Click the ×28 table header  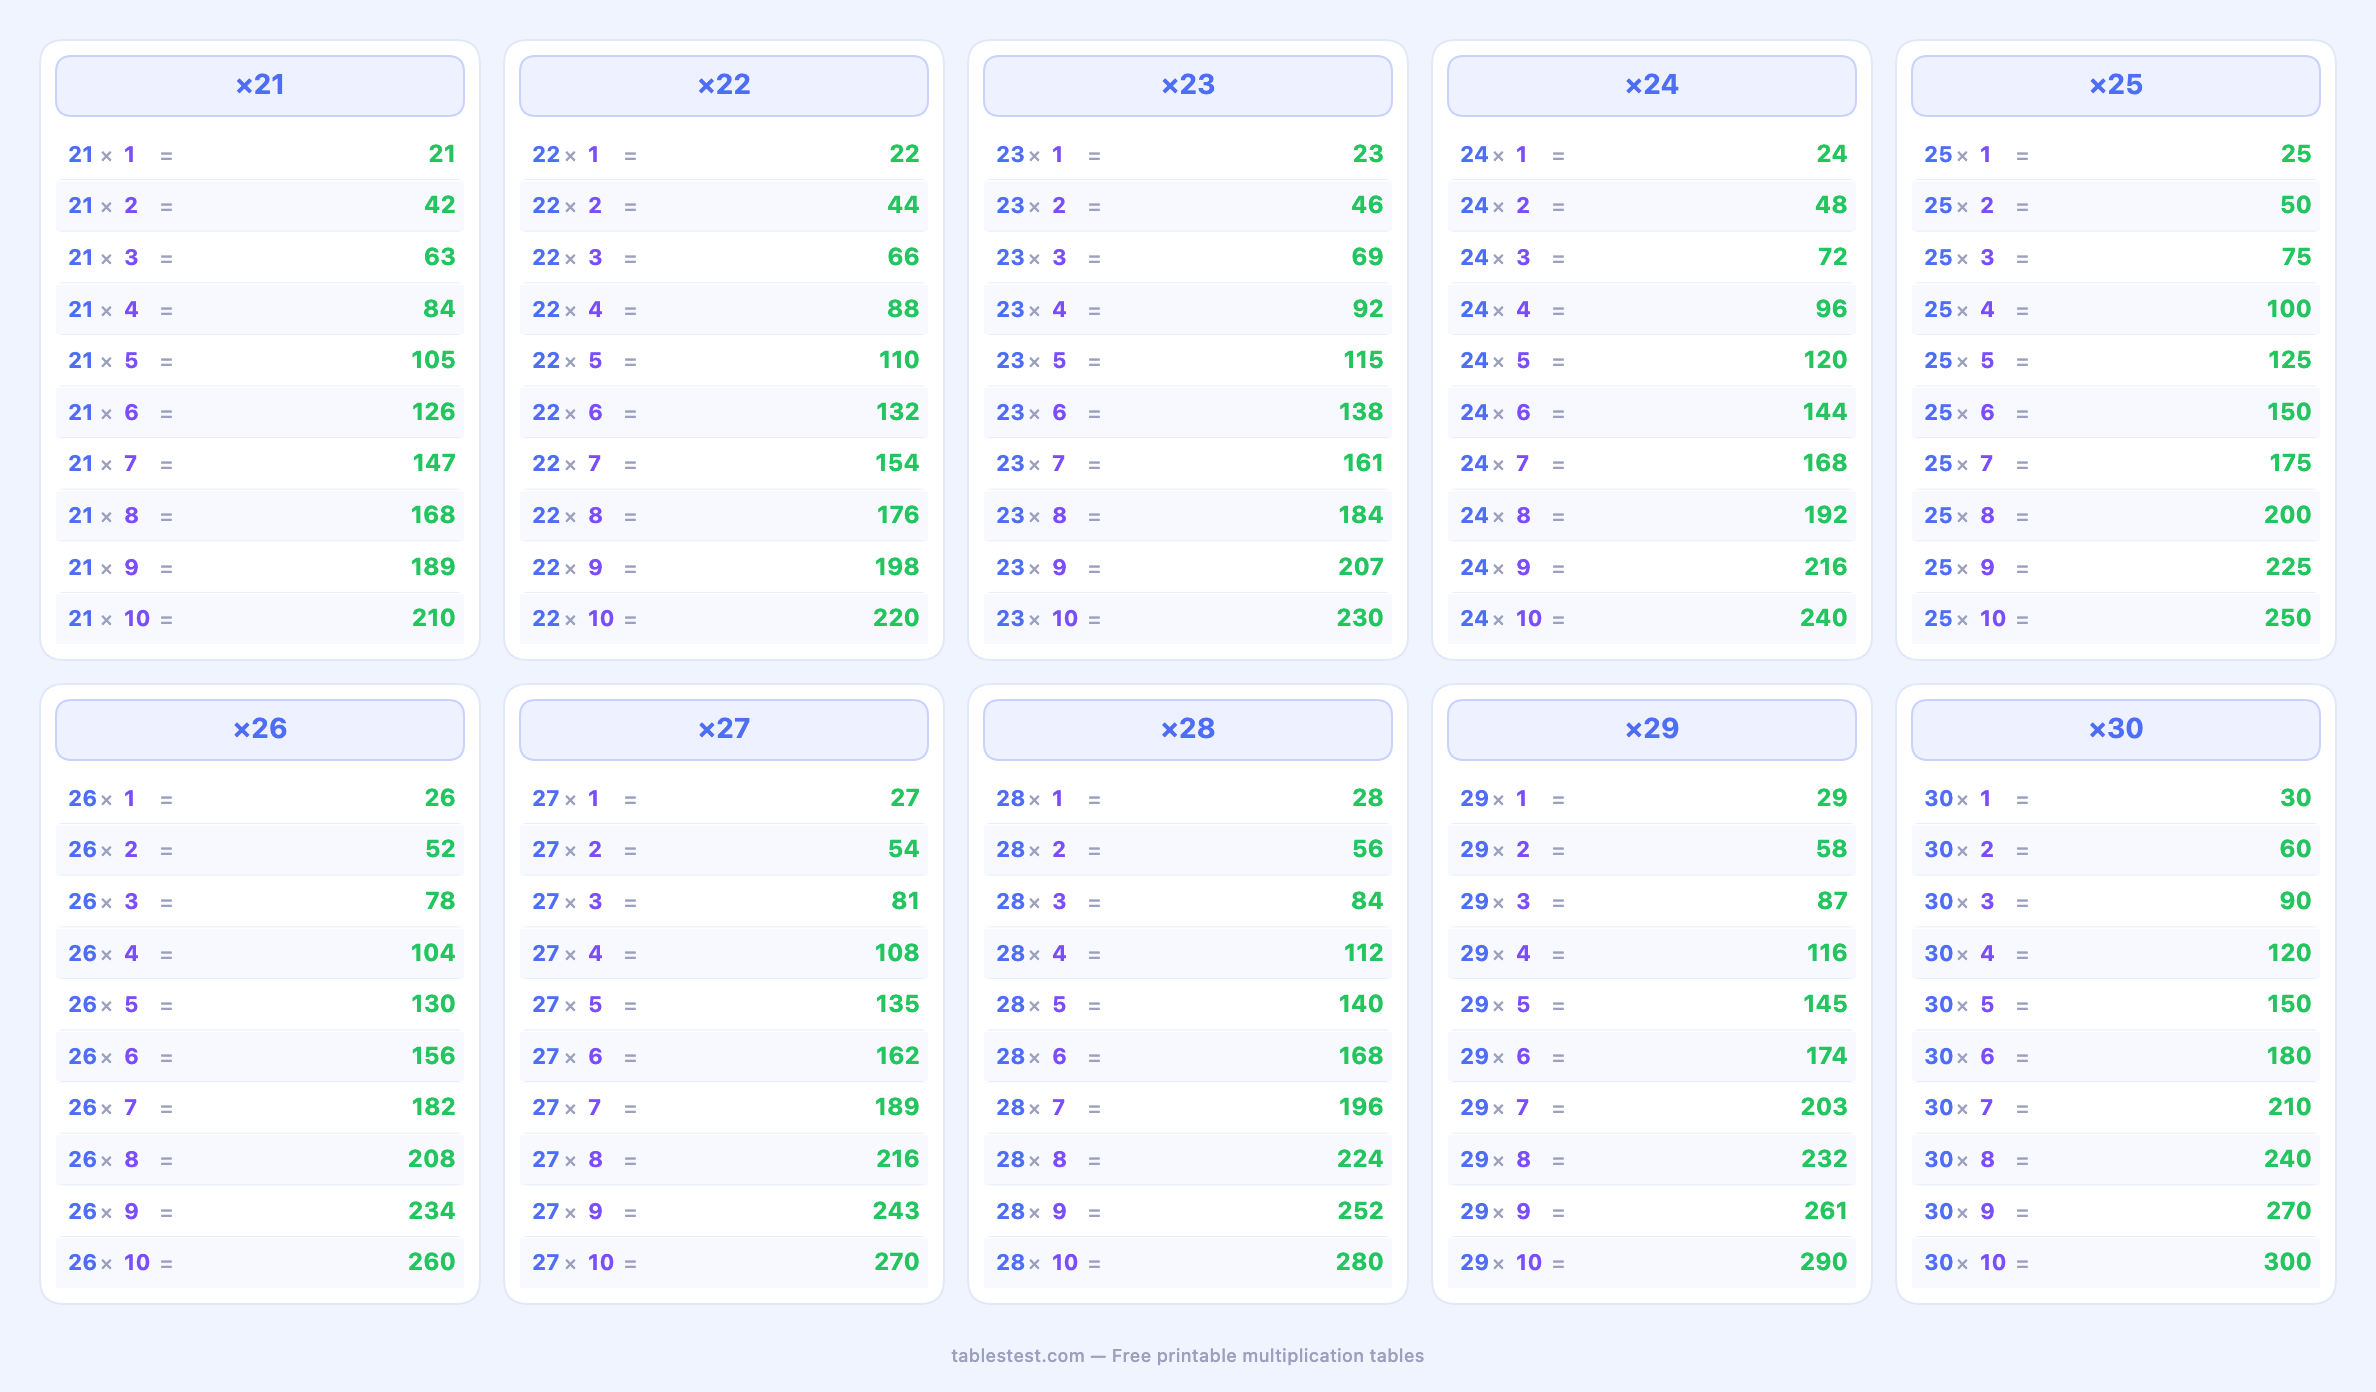(x=1187, y=729)
